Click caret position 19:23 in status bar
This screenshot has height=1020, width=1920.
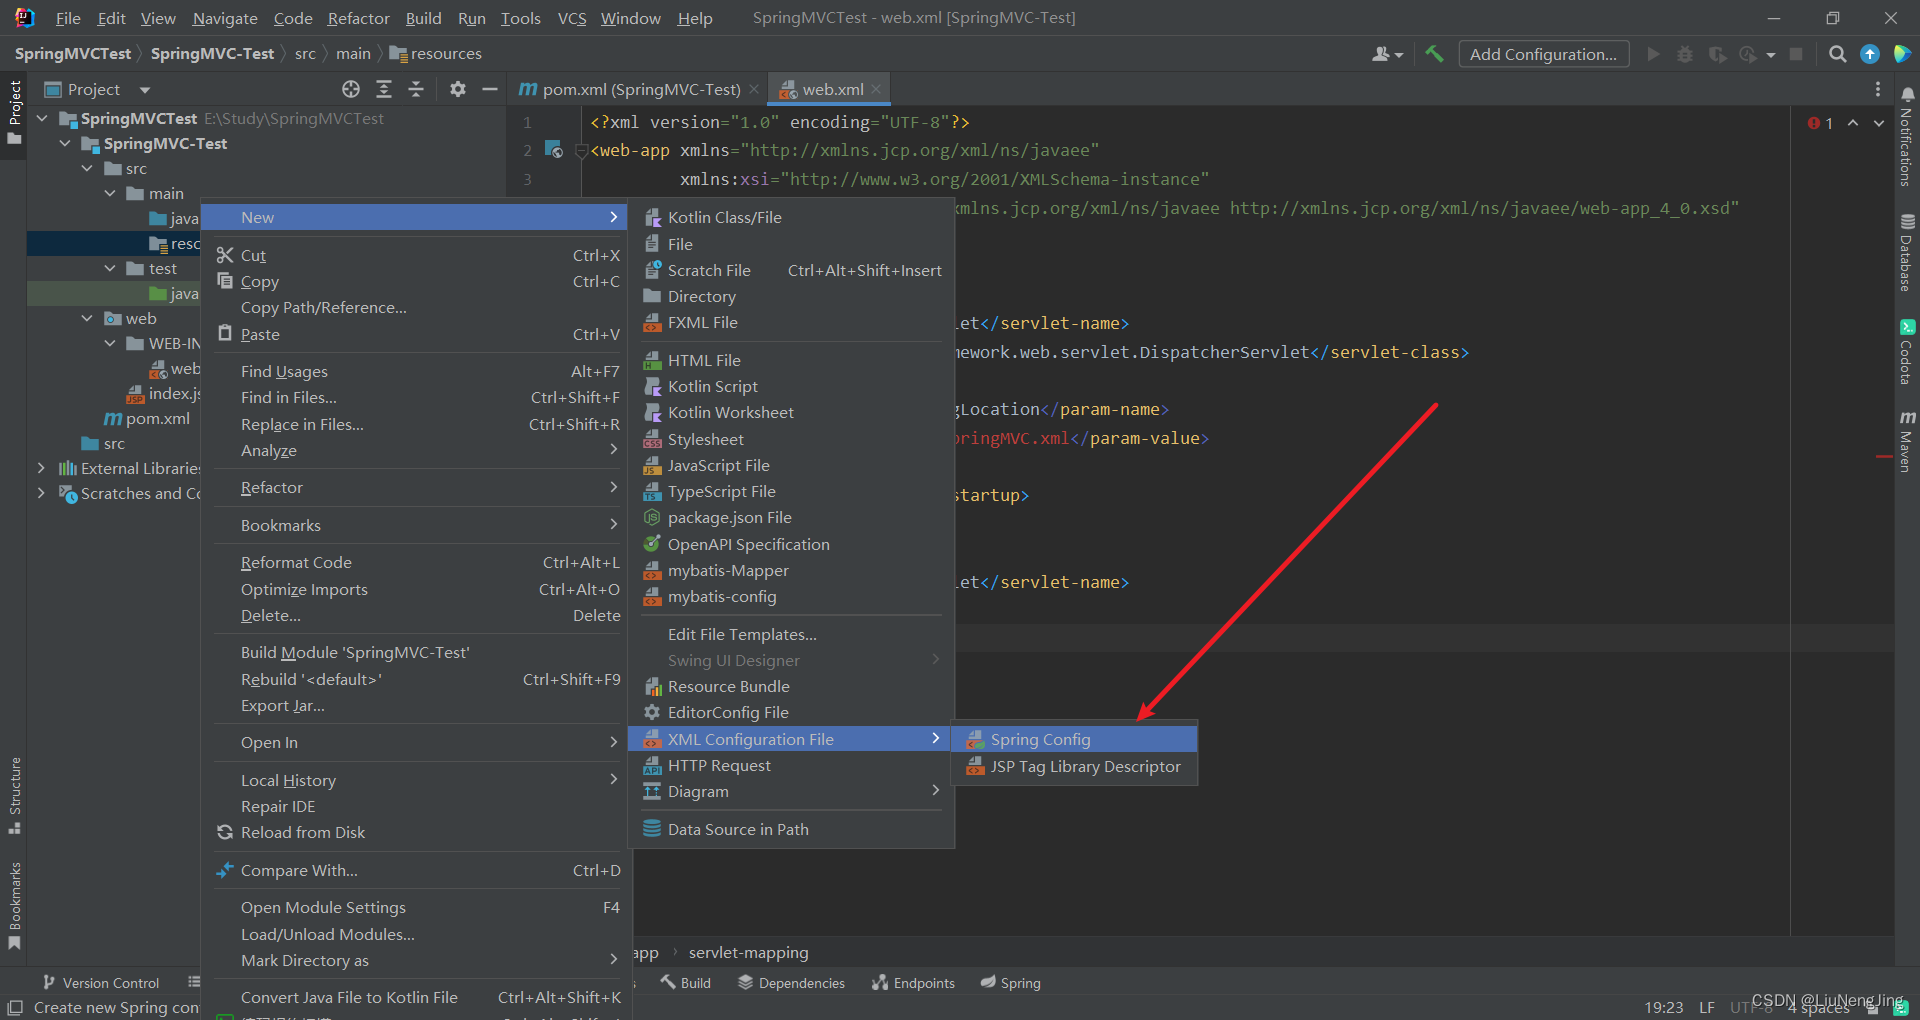pos(1664,1007)
